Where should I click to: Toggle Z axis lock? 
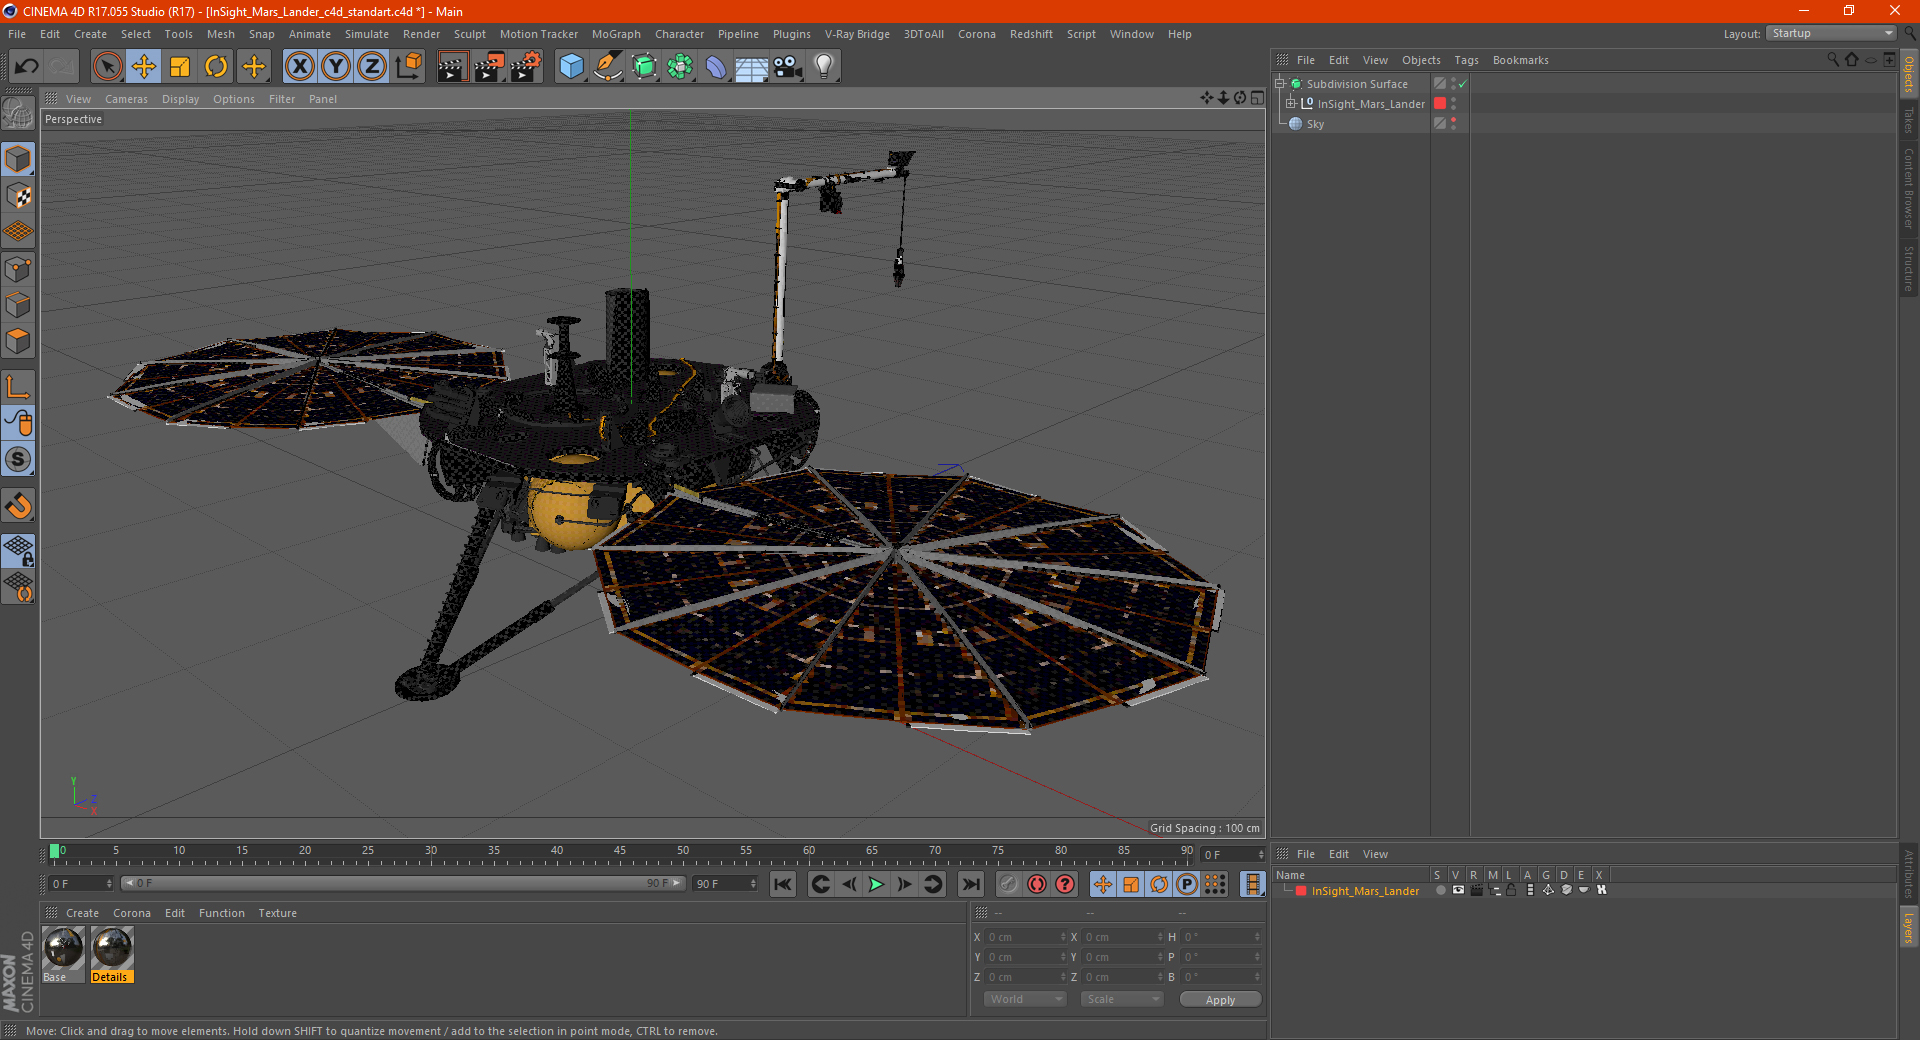(372, 67)
